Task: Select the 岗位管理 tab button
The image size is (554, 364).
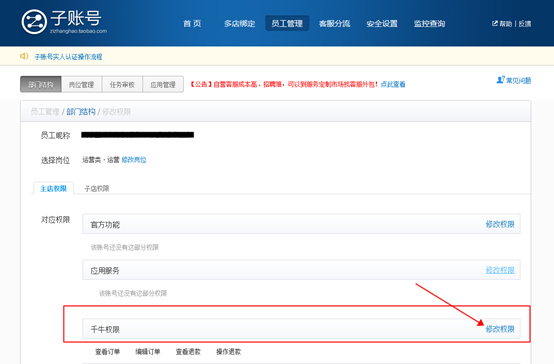Action: click(81, 84)
